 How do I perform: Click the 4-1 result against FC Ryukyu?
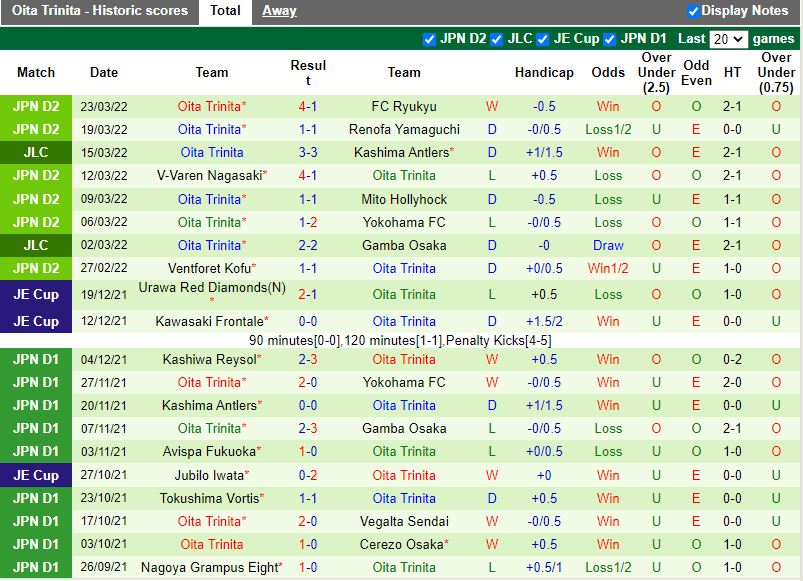coord(308,106)
